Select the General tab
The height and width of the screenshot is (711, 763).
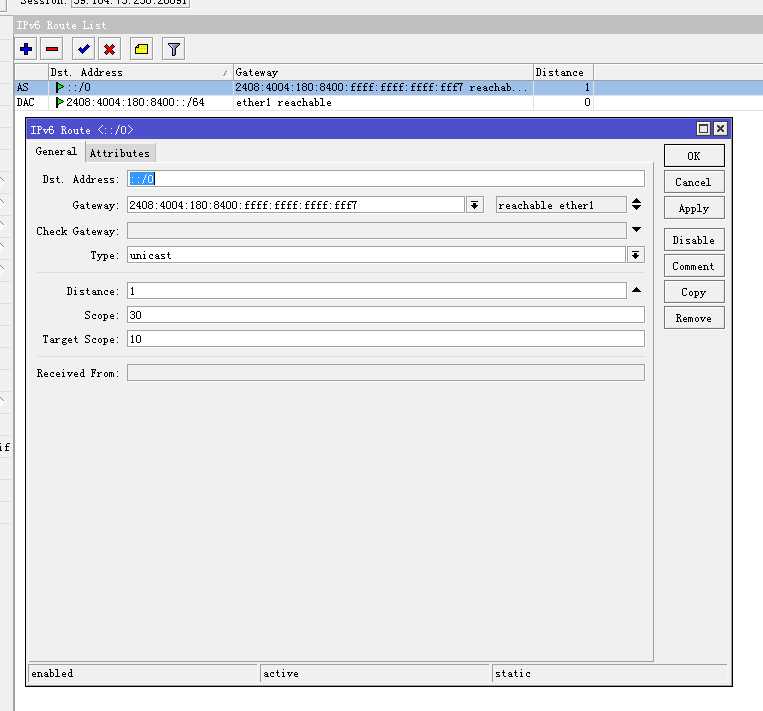[x=56, y=152]
